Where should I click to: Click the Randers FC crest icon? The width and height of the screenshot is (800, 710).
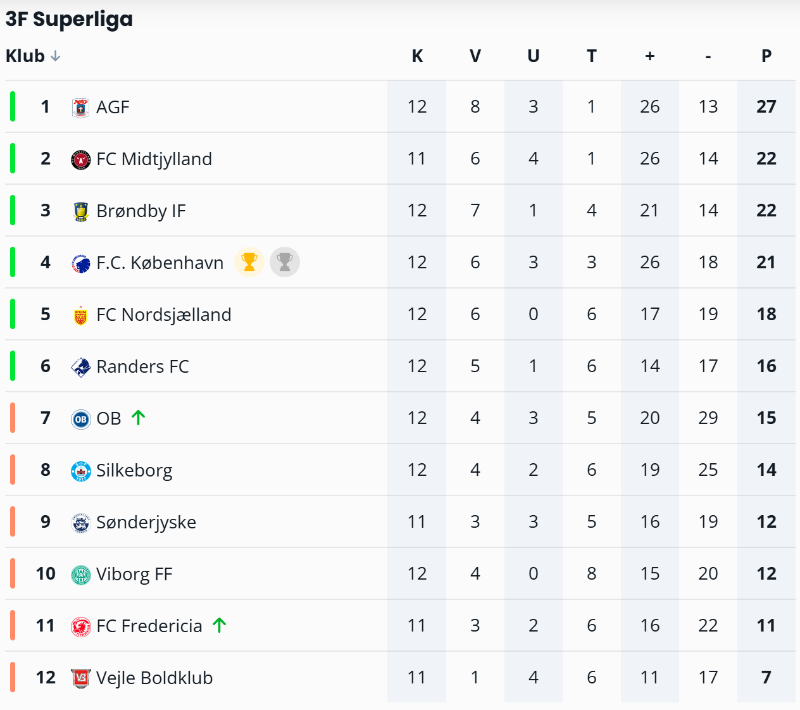(81, 367)
